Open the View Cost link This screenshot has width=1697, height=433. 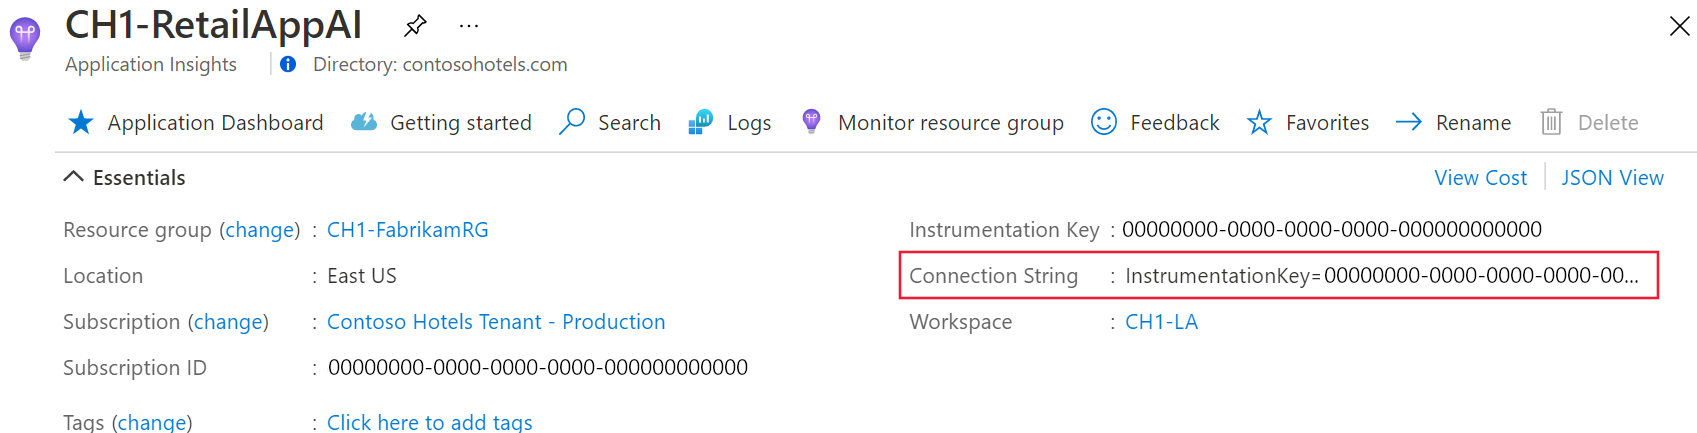point(1480,178)
